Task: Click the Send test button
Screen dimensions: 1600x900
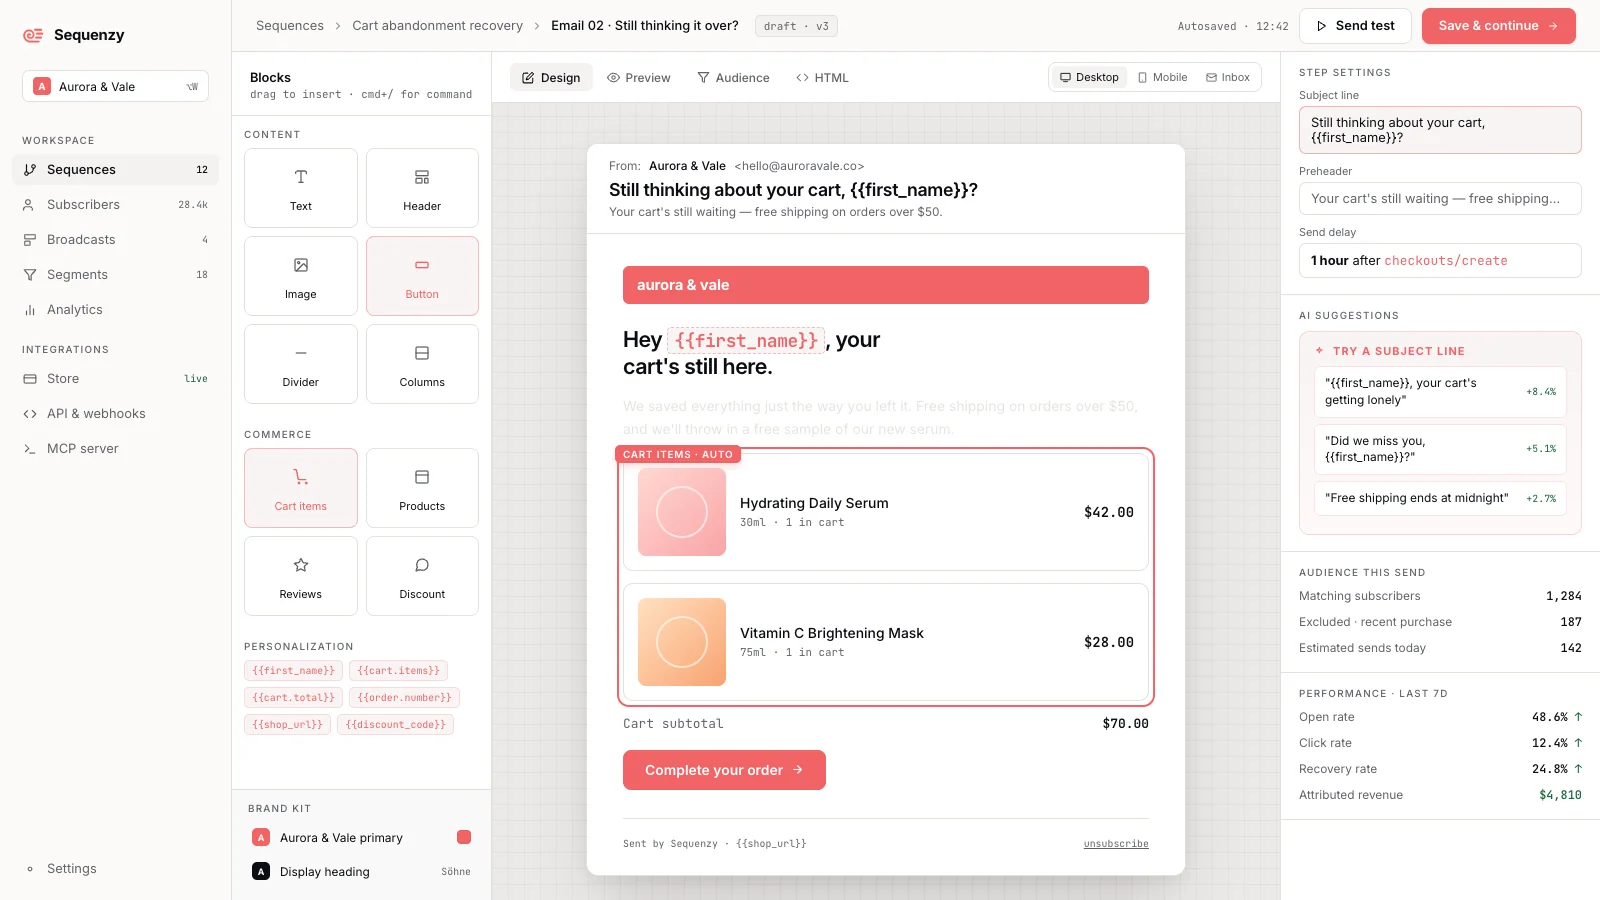Action: pyautogui.click(x=1355, y=26)
